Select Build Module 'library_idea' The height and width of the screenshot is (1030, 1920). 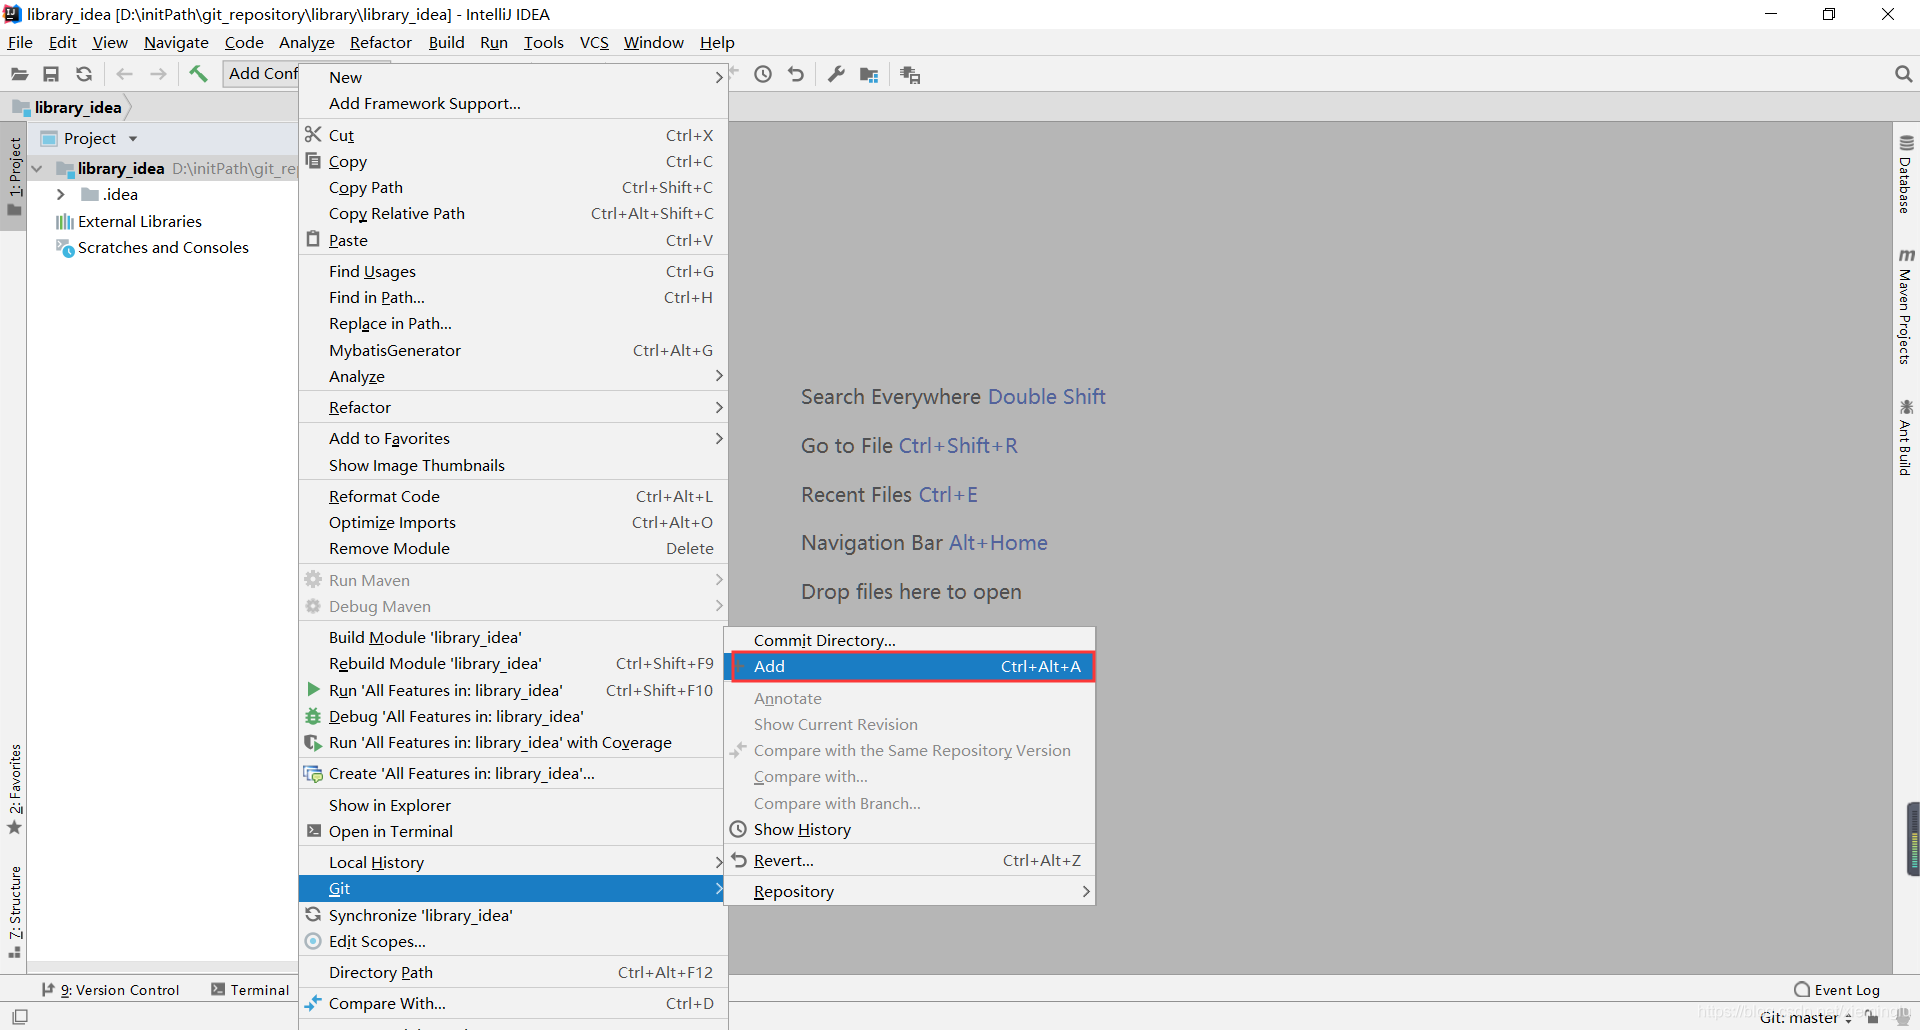point(513,637)
